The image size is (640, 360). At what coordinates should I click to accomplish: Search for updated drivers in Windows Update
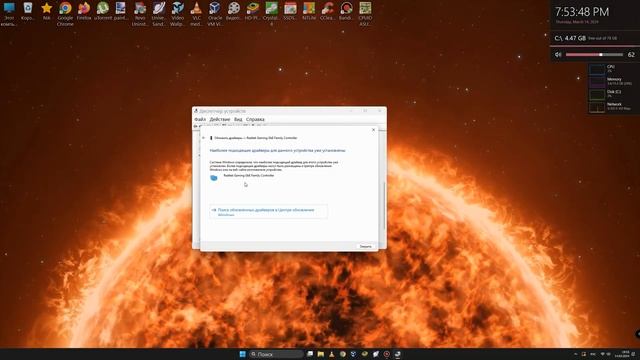click(x=268, y=212)
